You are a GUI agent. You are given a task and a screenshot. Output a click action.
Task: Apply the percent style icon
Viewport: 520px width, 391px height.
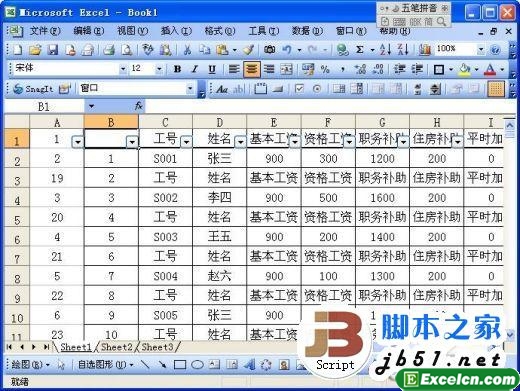[x=325, y=69]
